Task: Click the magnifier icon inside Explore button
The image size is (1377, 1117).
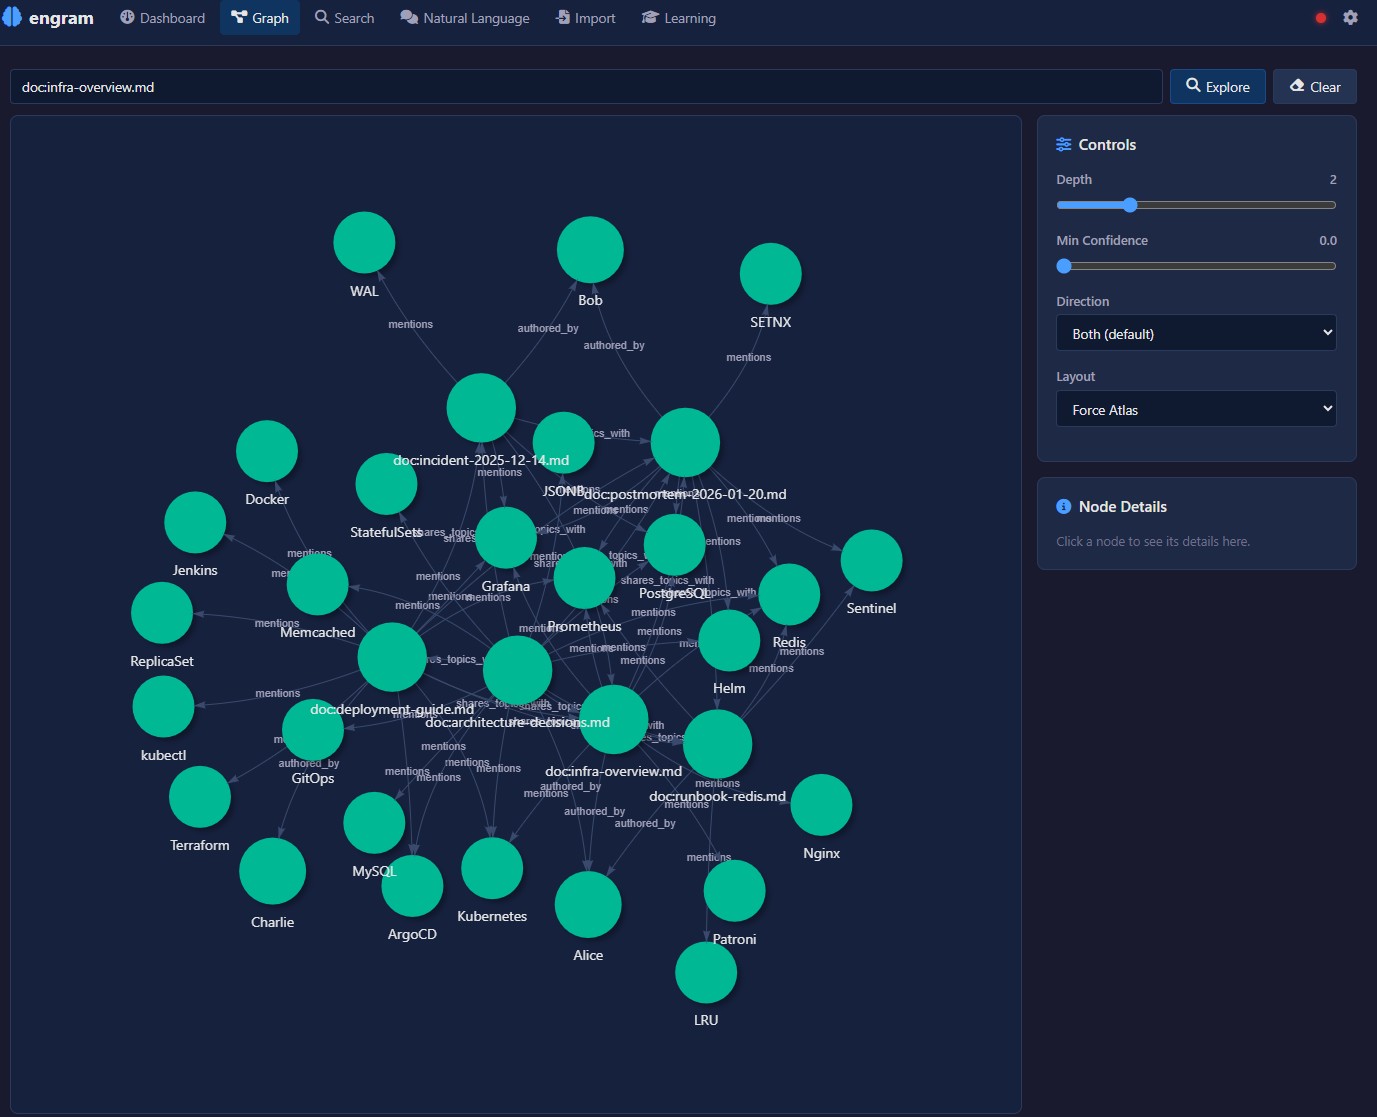Action: (1192, 86)
